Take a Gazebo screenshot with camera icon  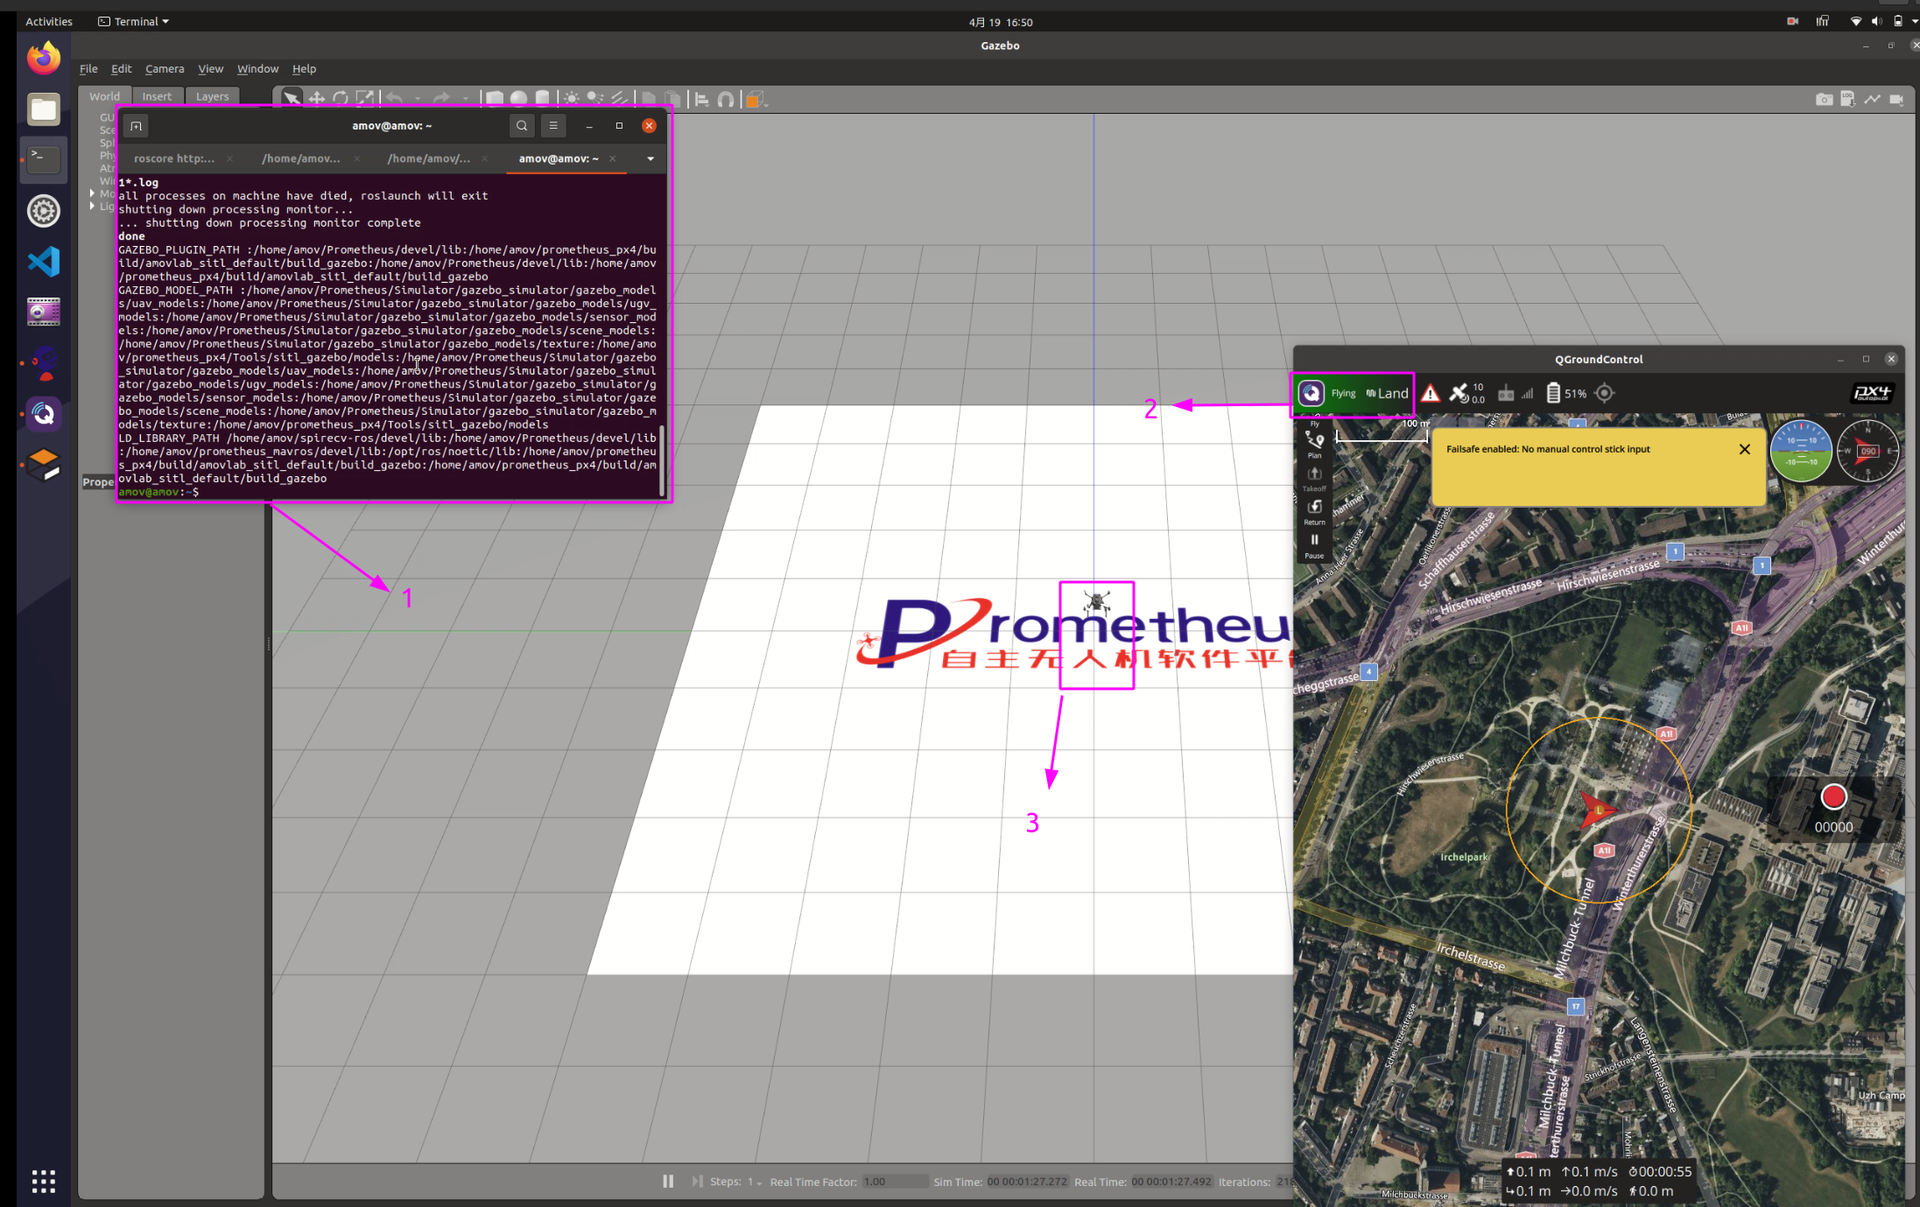pos(1824,99)
